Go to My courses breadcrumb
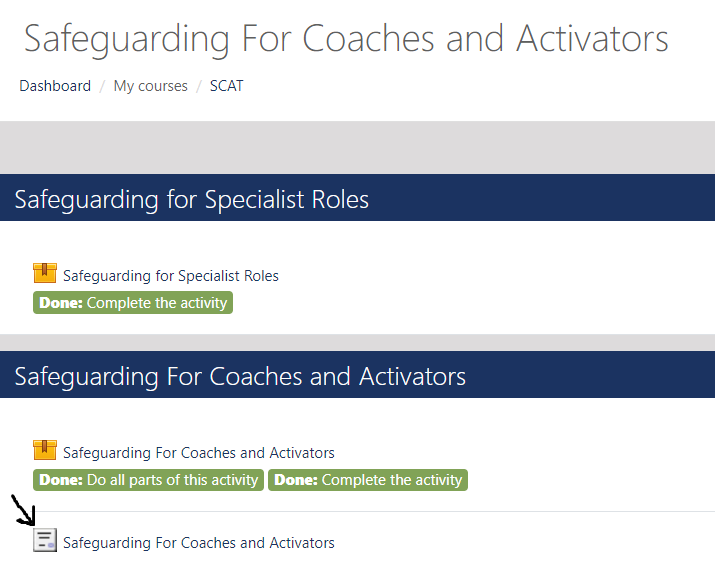Viewport: 715px width, 570px height. pos(150,86)
